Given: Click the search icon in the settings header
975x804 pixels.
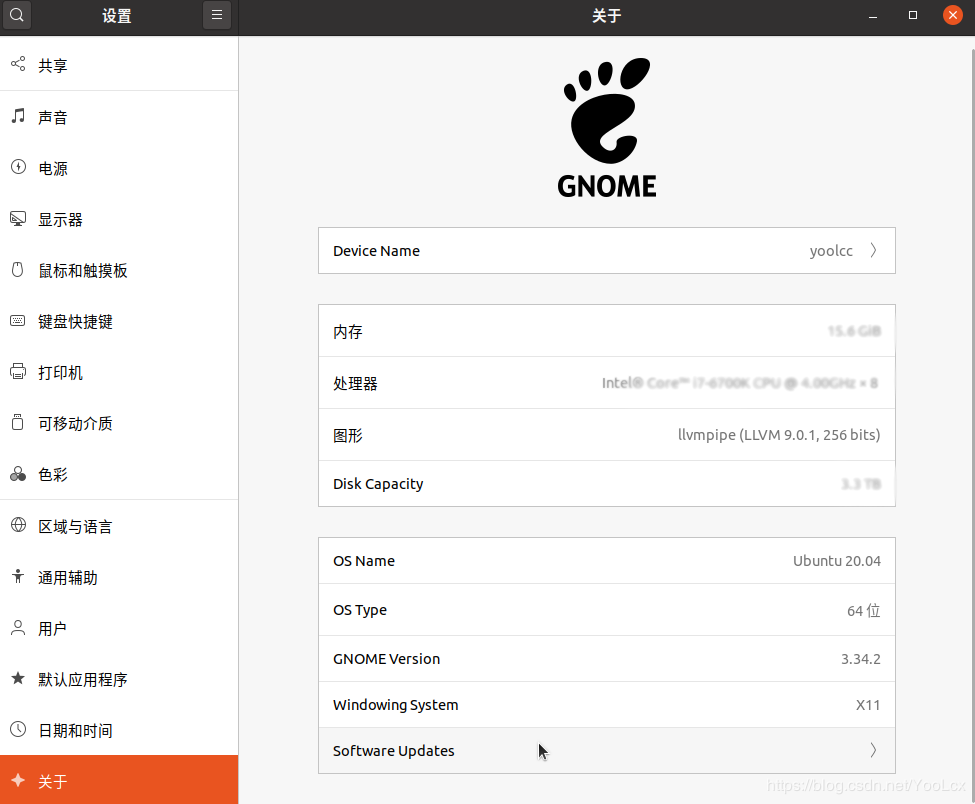Looking at the screenshot, I should coord(17,16).
